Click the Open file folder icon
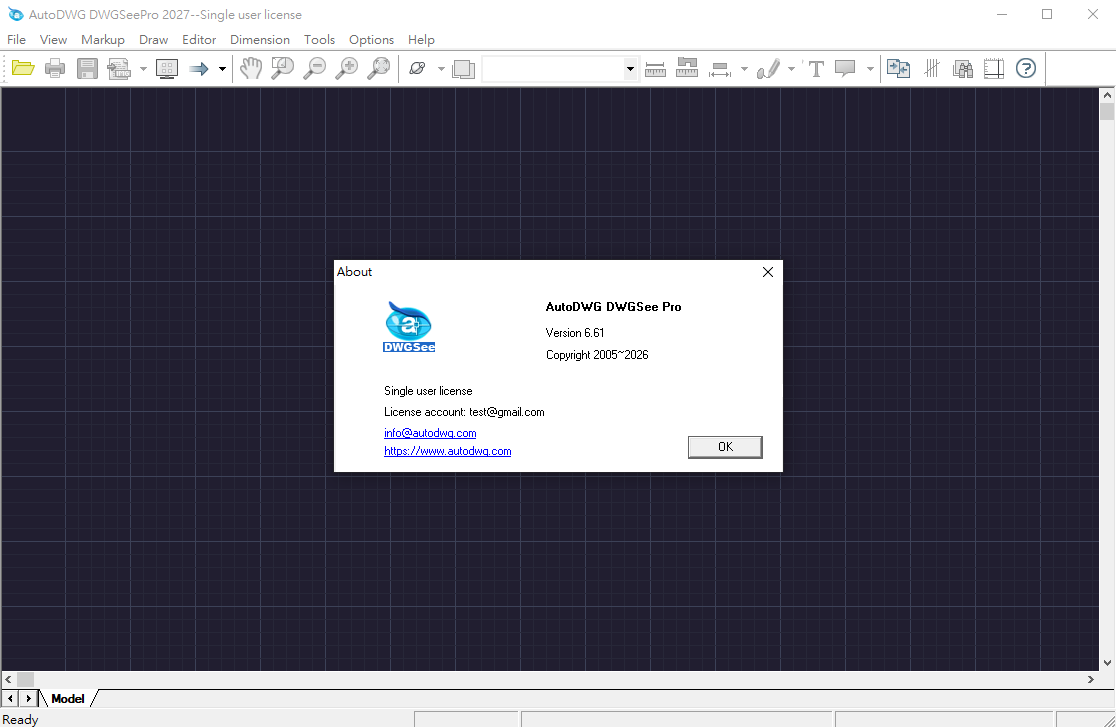Viewport: 1116px width, 727px height. coord(23,69)
